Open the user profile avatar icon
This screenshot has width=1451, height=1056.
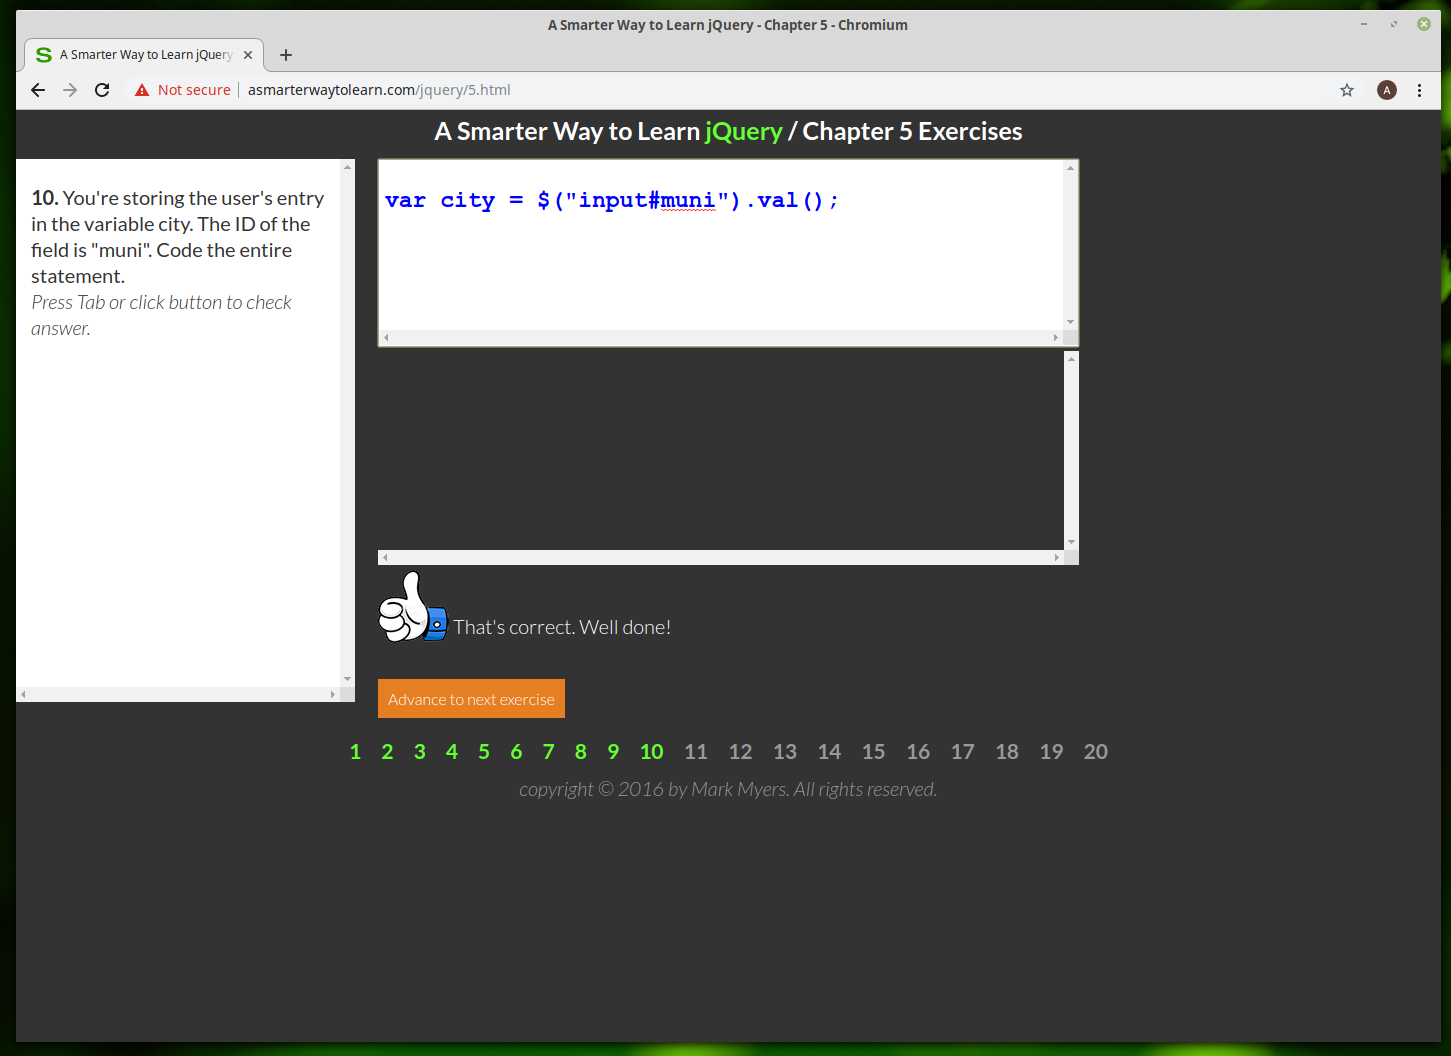(x=1386, y=90)
